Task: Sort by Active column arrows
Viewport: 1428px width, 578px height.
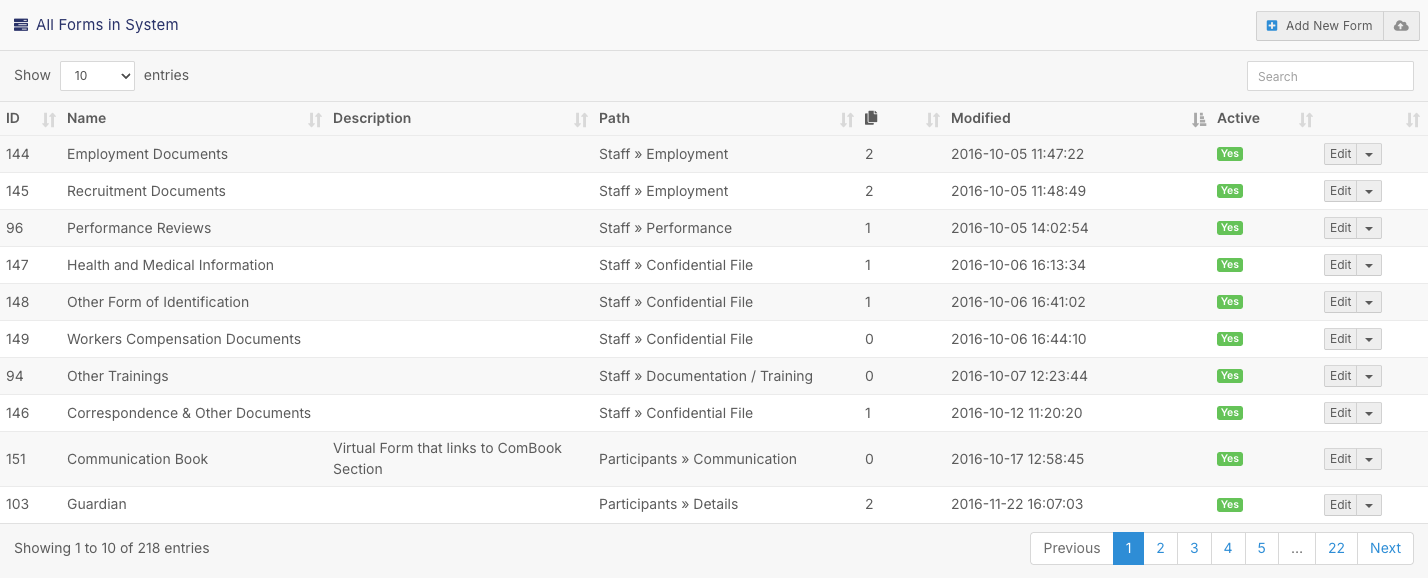Action: pos(1305,120)
